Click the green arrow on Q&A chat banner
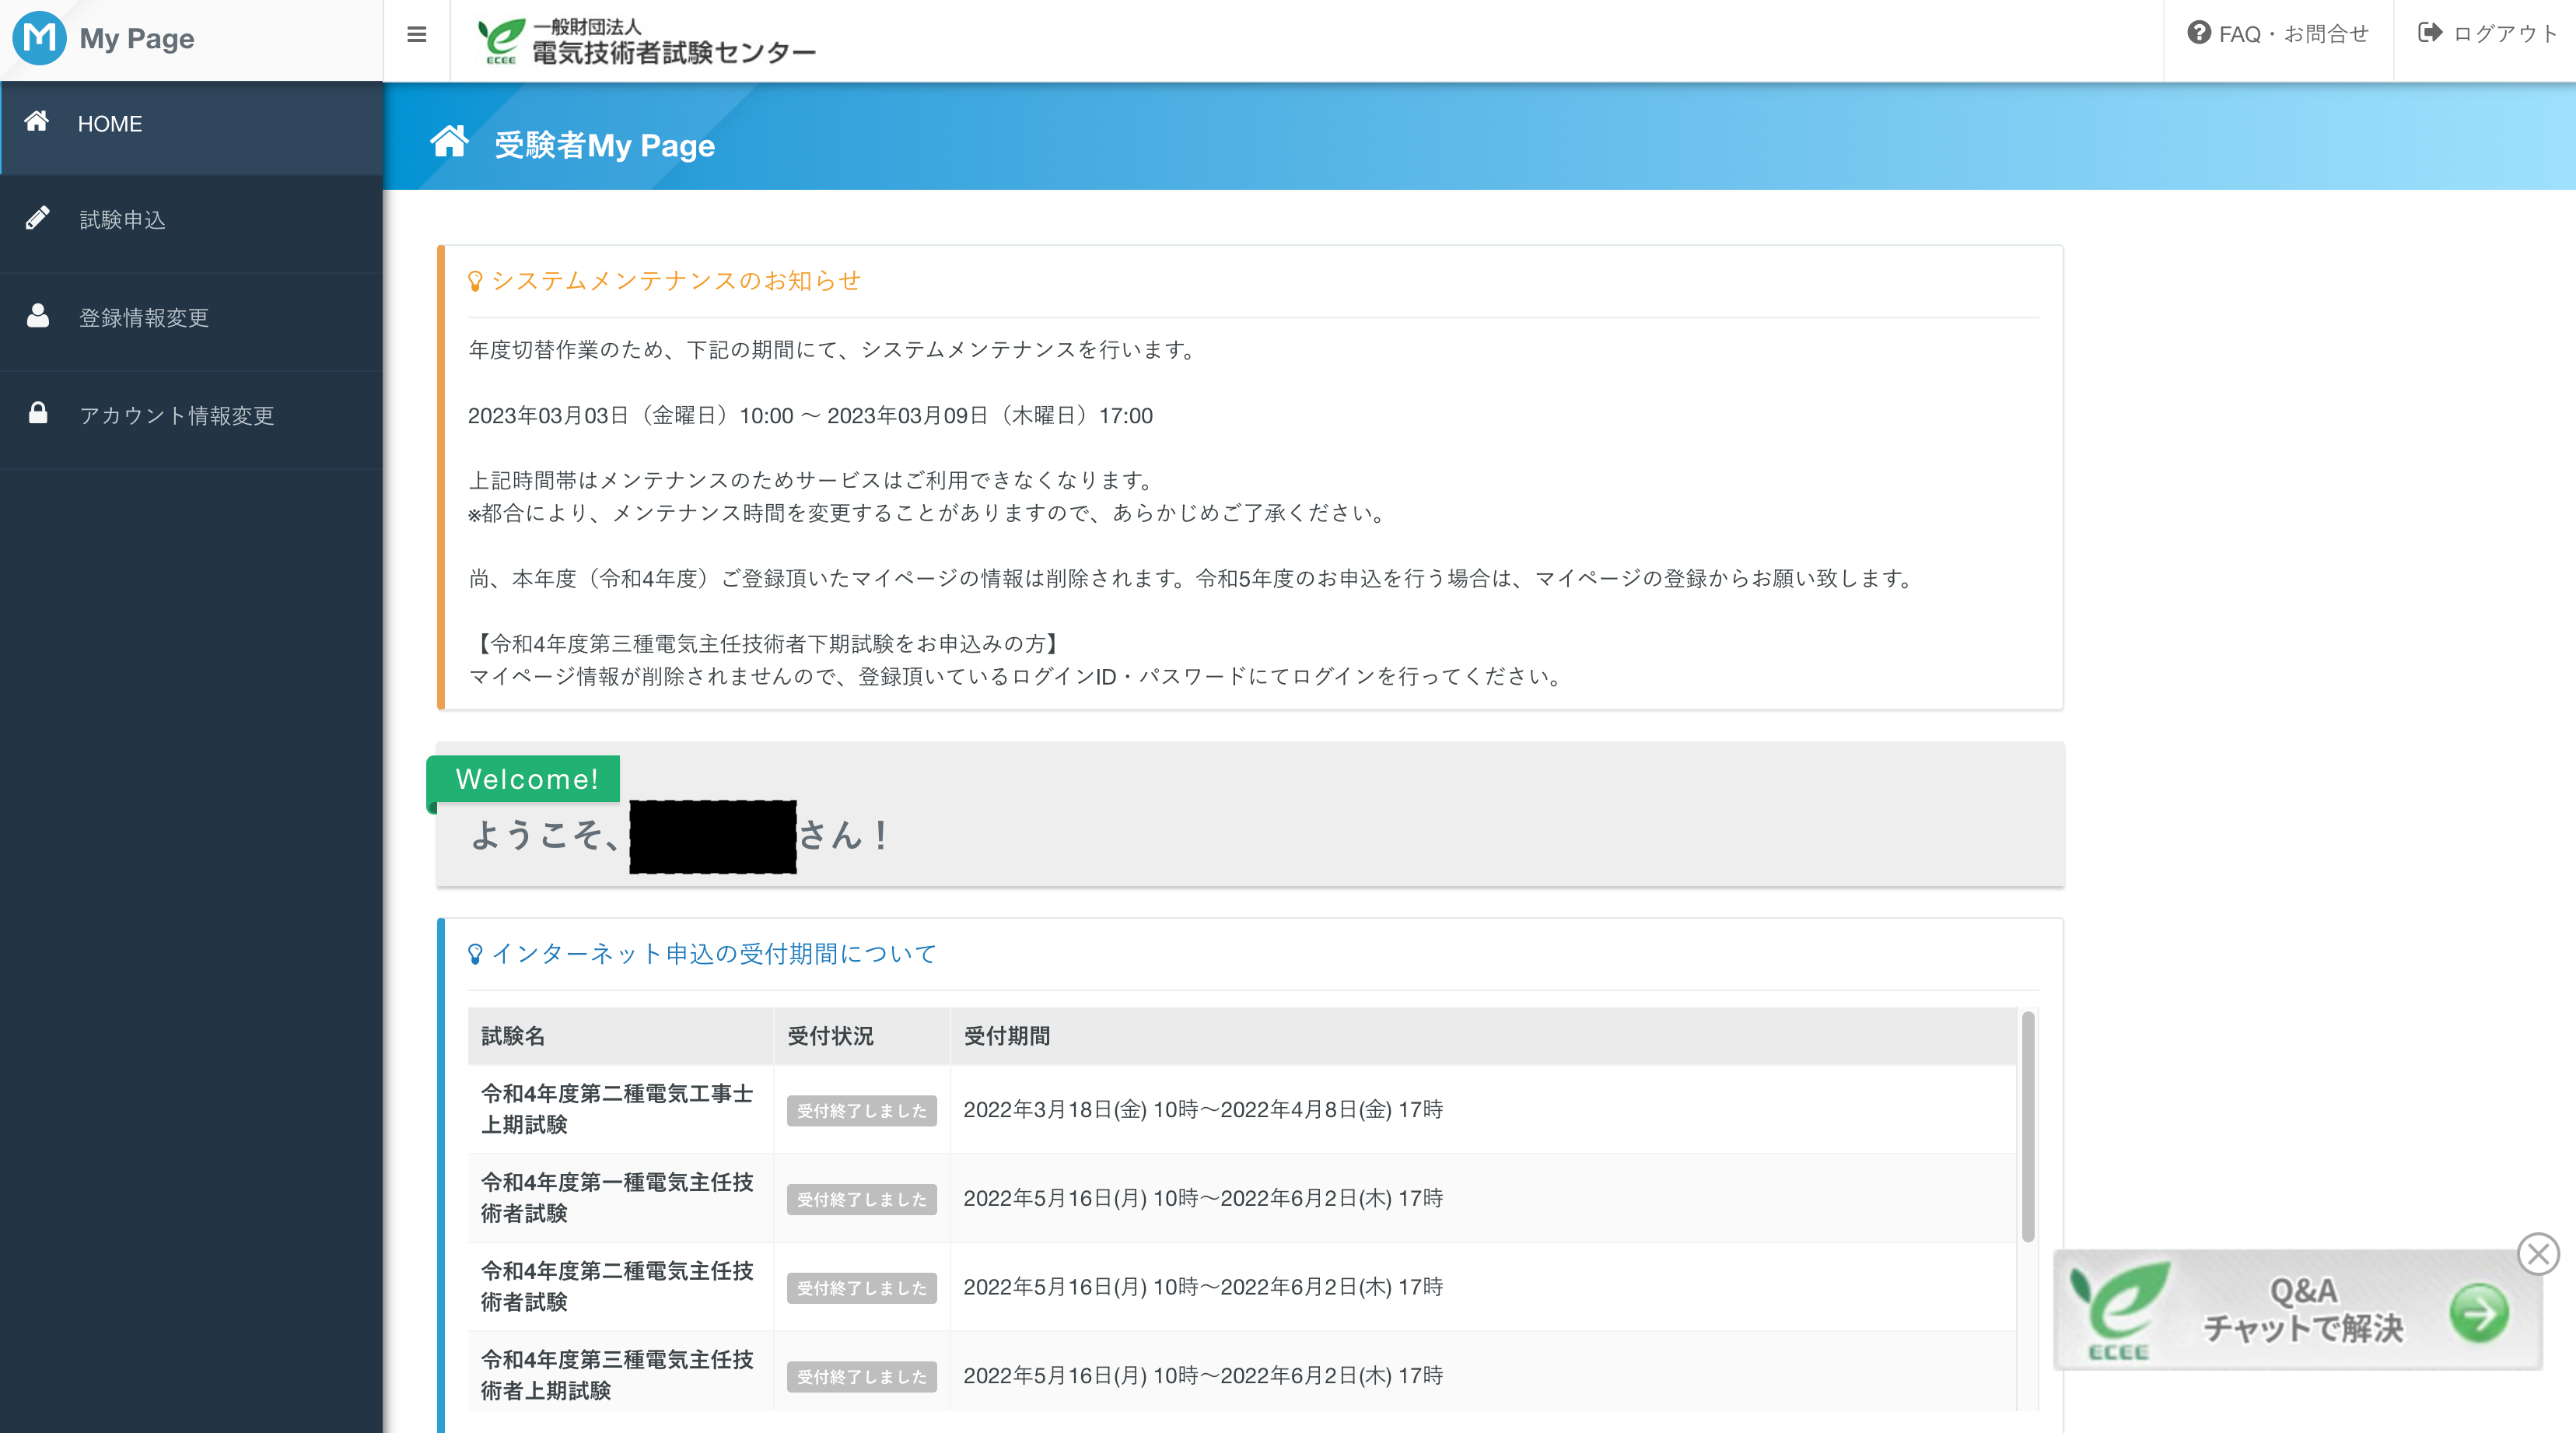The width and height of the screenshot is (2576, 1433). 2478,1313
